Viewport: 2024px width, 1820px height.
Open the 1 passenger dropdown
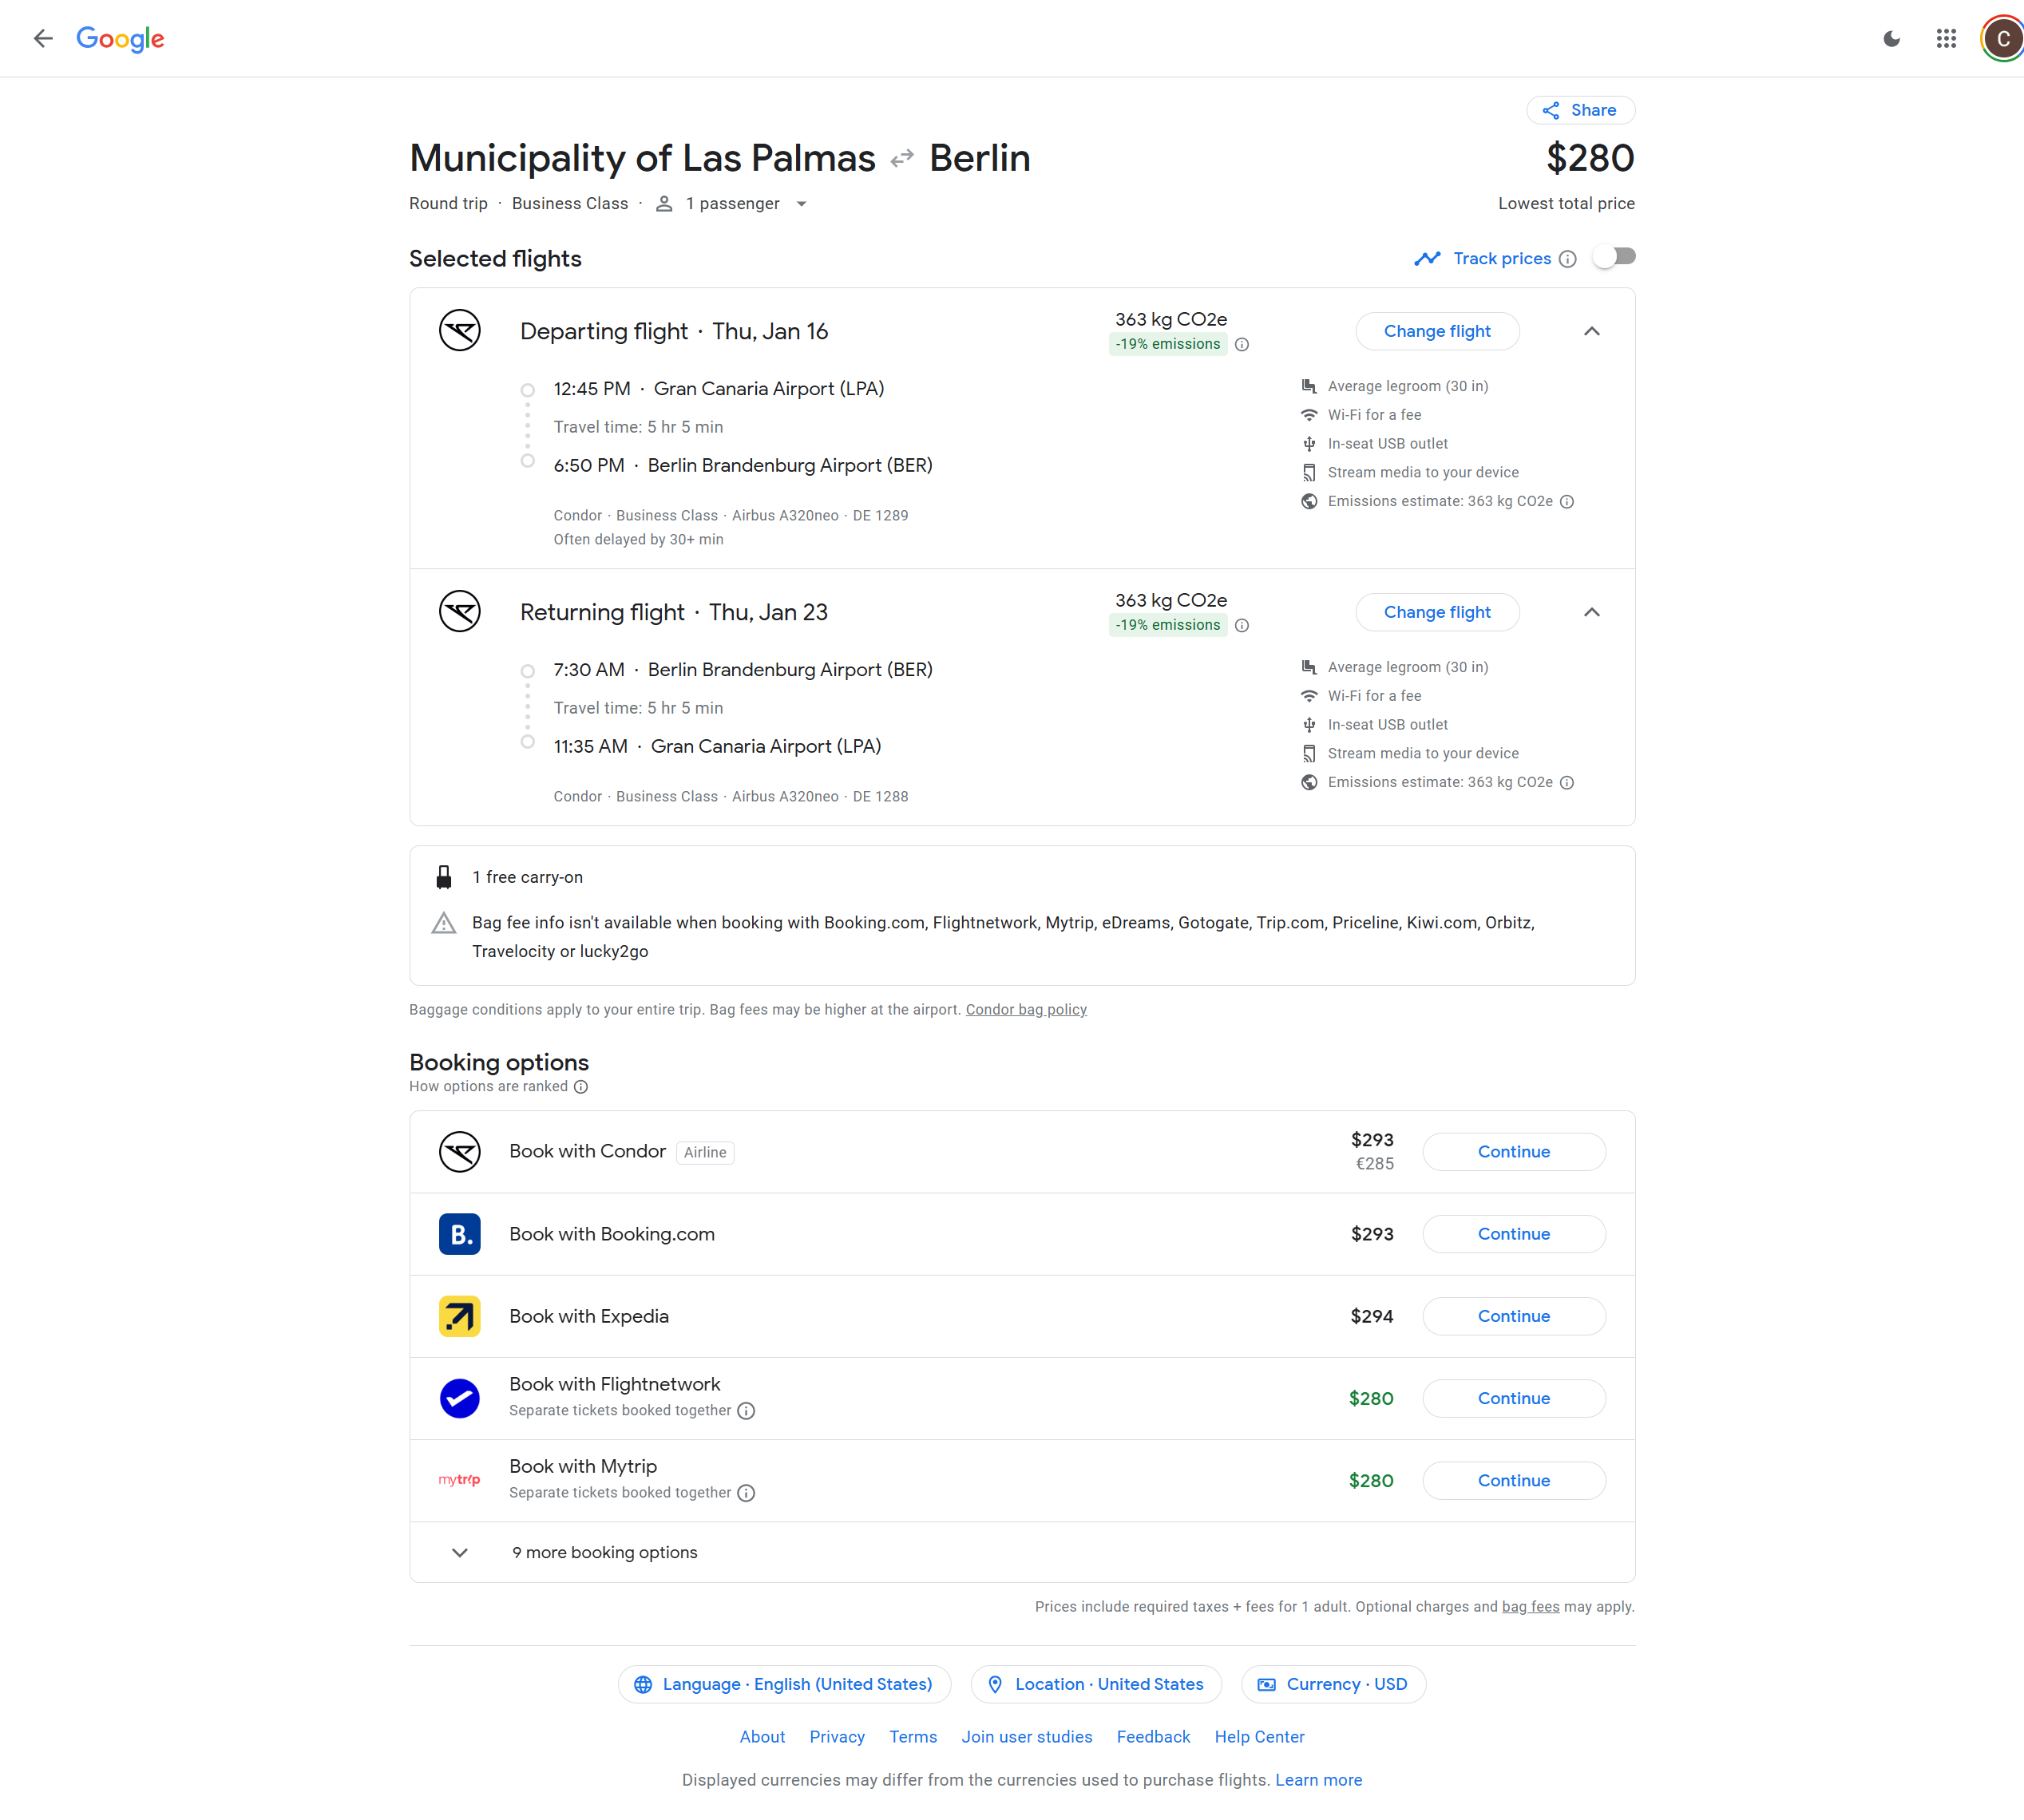(733, 204)
